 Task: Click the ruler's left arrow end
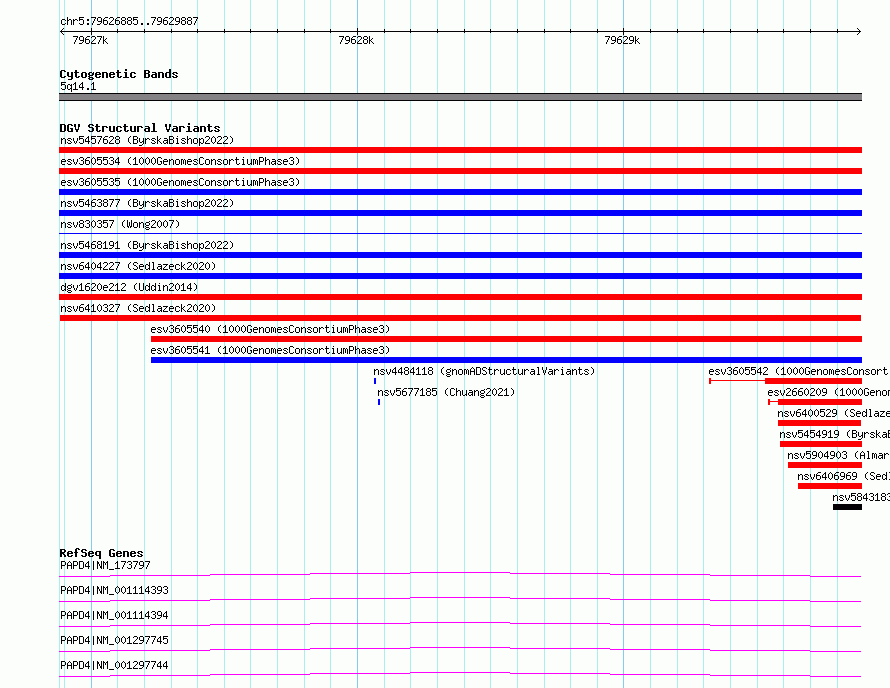click(62, 31)
